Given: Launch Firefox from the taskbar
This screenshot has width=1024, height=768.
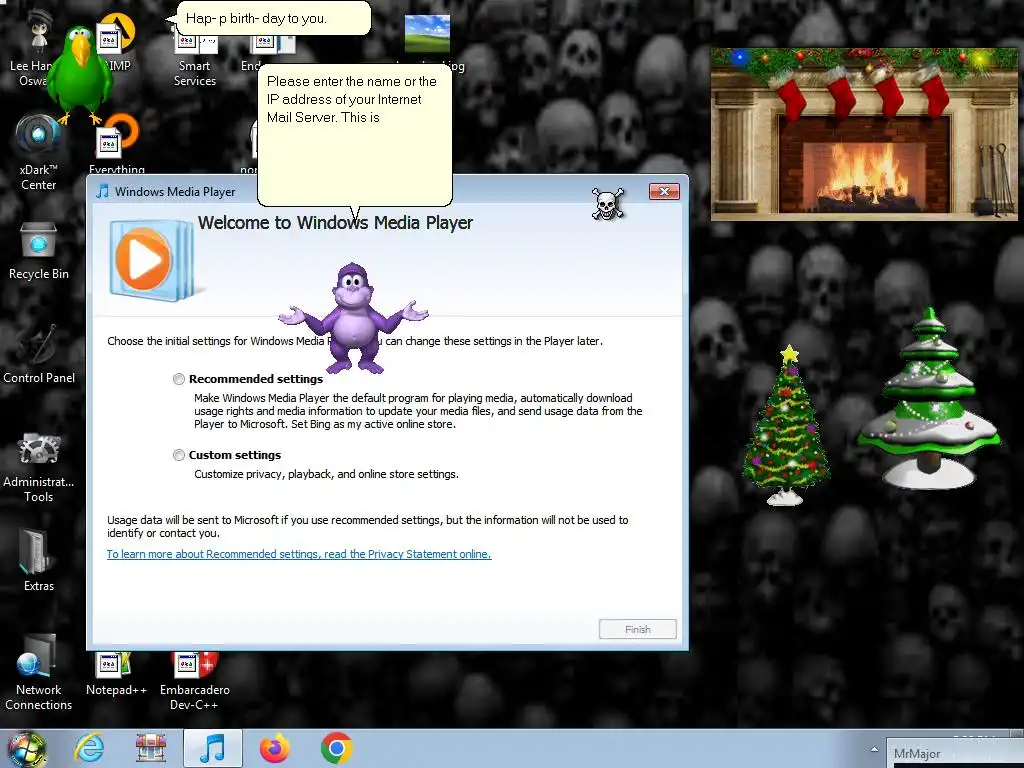Looking at the screenshot, I should (x=275, y=748).
